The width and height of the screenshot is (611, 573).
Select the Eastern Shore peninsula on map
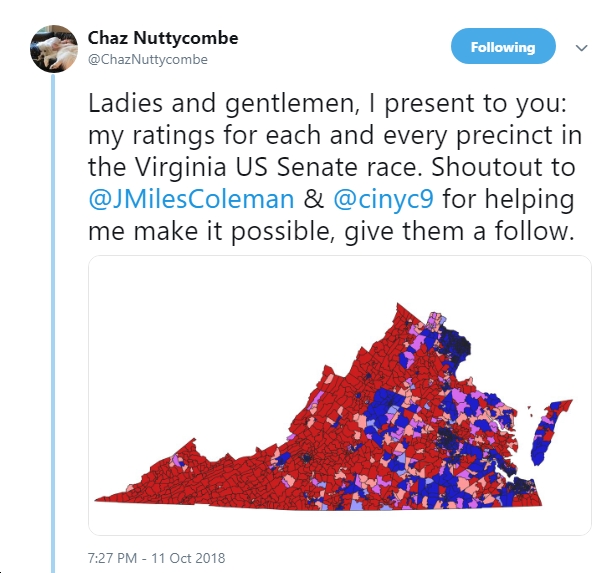[549, 431]
